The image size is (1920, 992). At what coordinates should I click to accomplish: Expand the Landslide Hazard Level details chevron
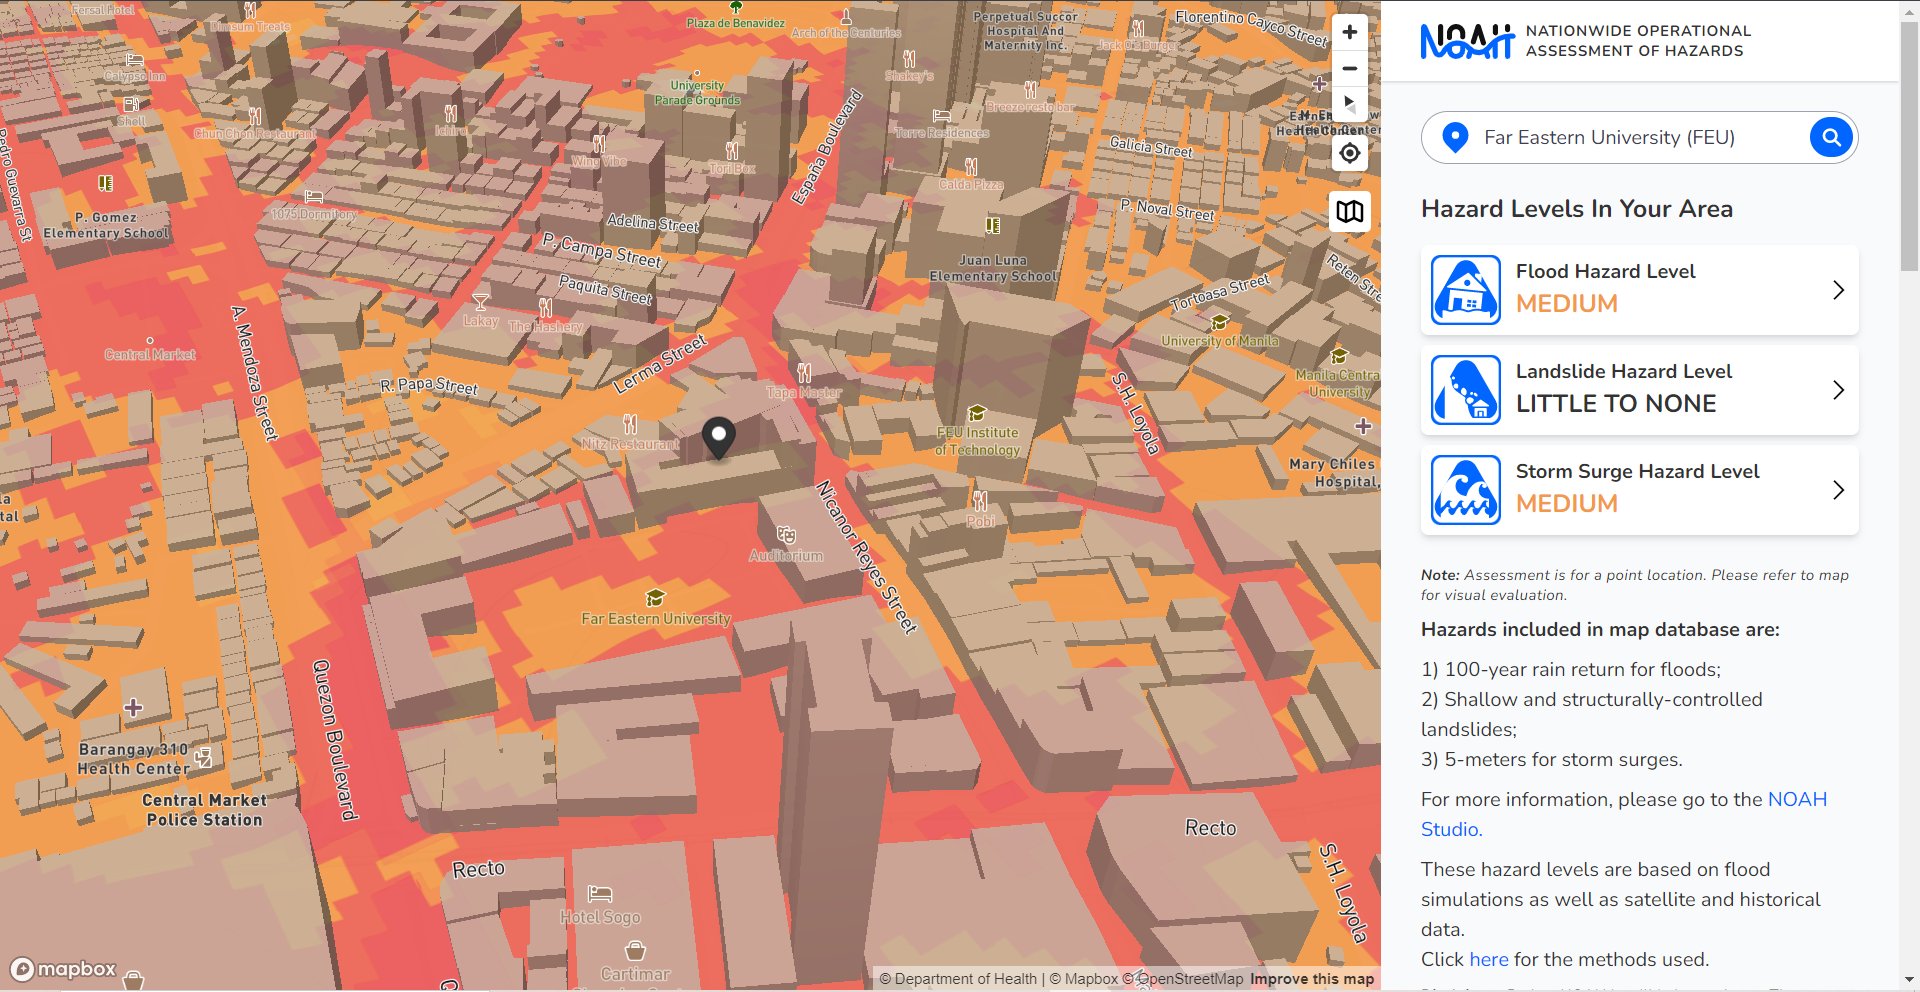[x=1839, y=390]
